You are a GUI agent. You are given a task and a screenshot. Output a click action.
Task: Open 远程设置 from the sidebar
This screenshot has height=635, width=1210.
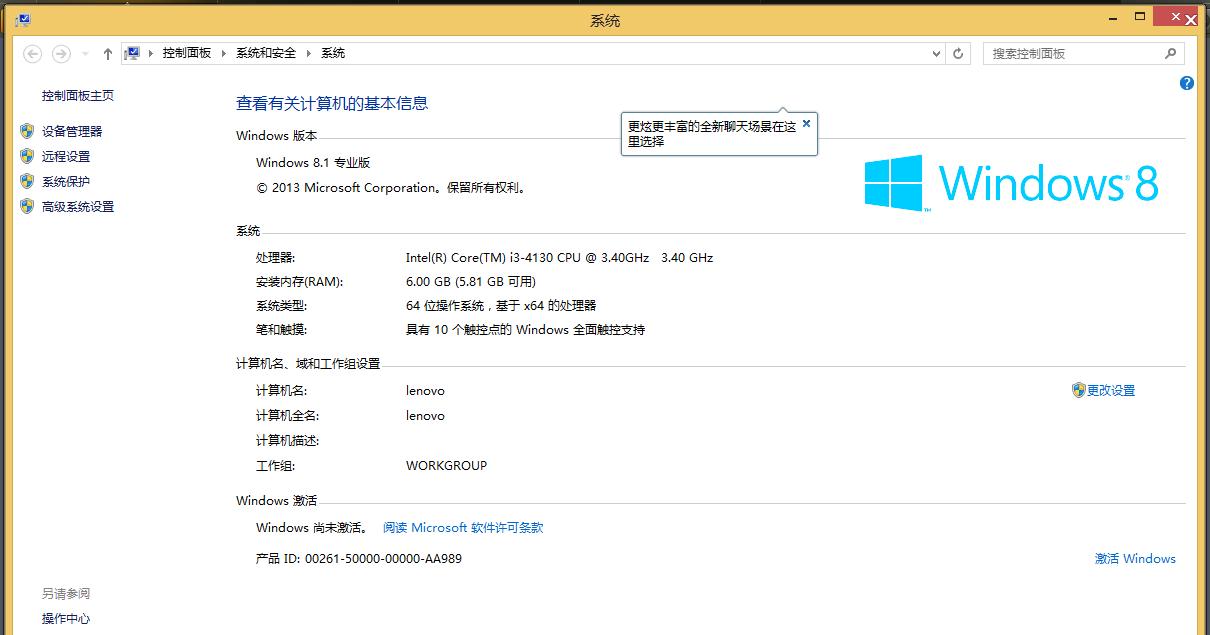pos(66,156)
